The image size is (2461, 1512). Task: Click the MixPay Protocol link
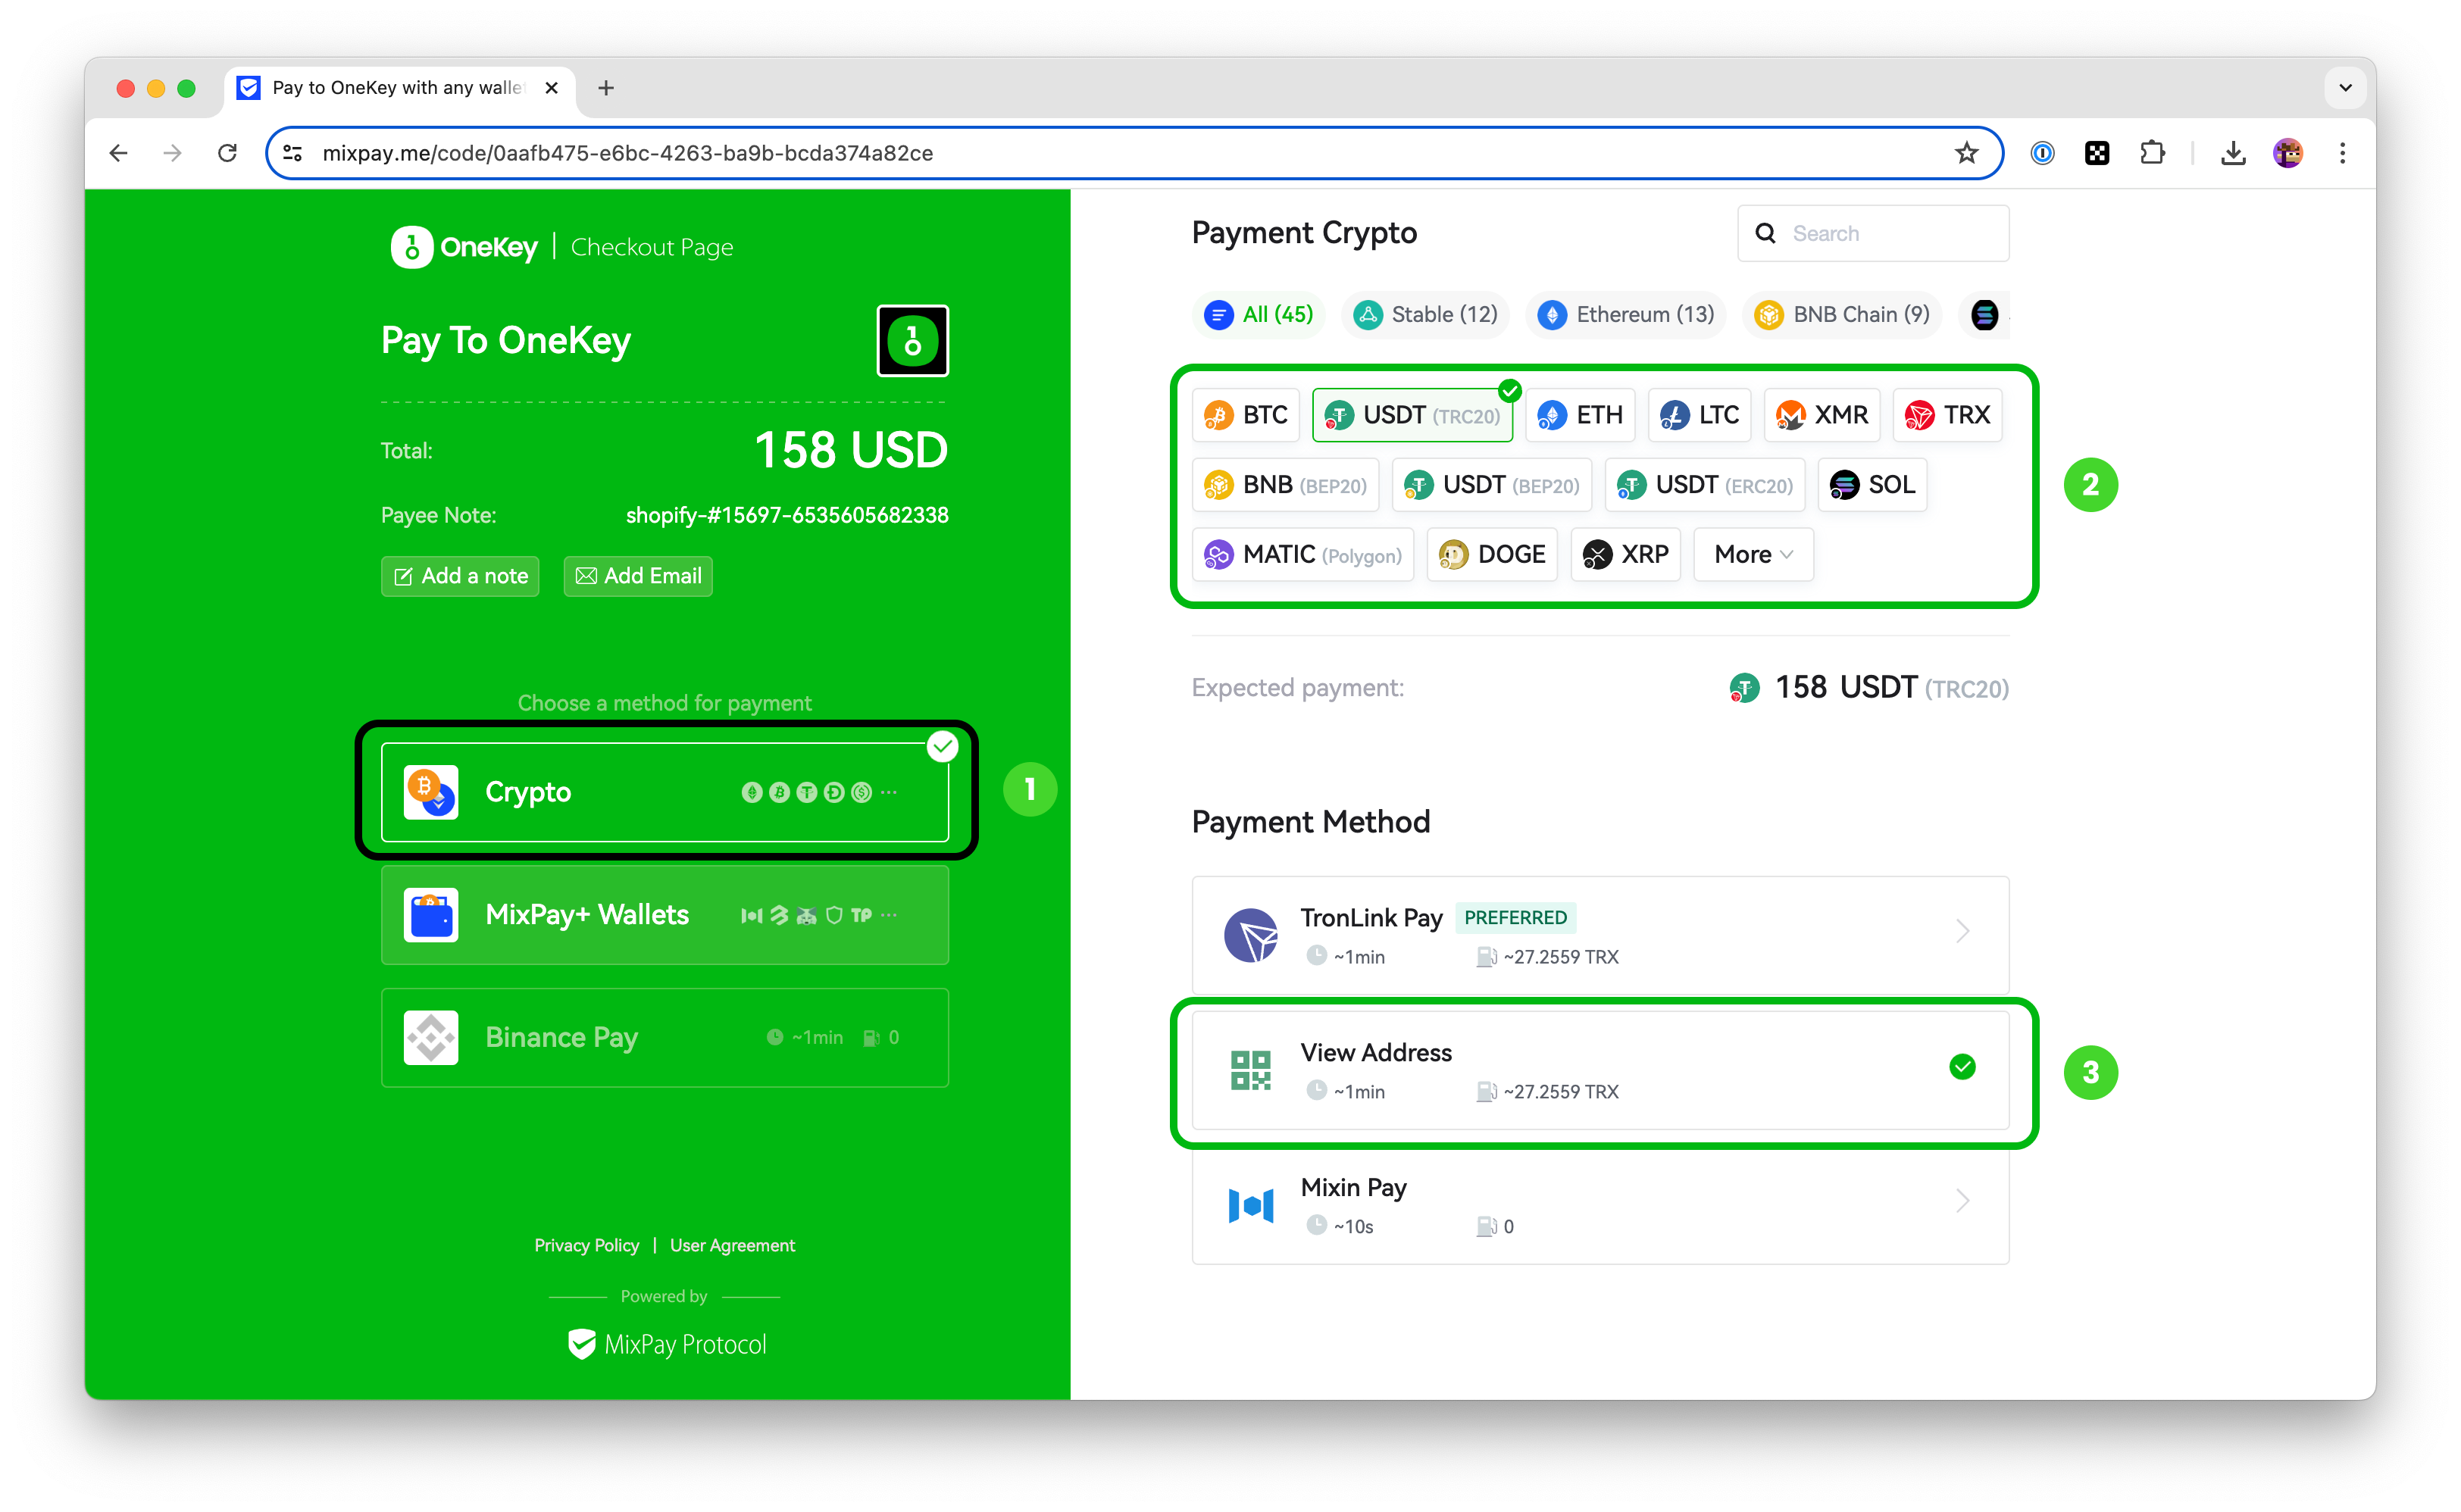[x=667, y=1345]
